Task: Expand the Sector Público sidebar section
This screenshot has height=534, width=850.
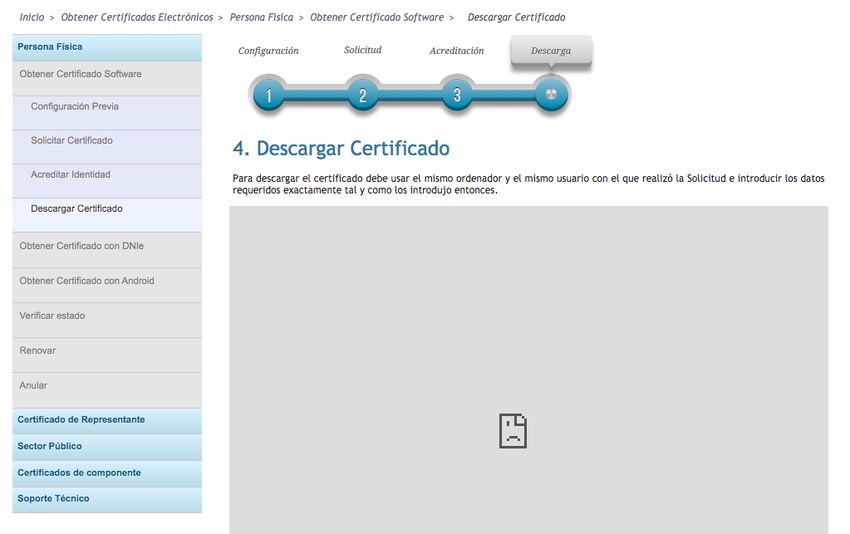Action: pyautogui.click(x=50, y=446)
